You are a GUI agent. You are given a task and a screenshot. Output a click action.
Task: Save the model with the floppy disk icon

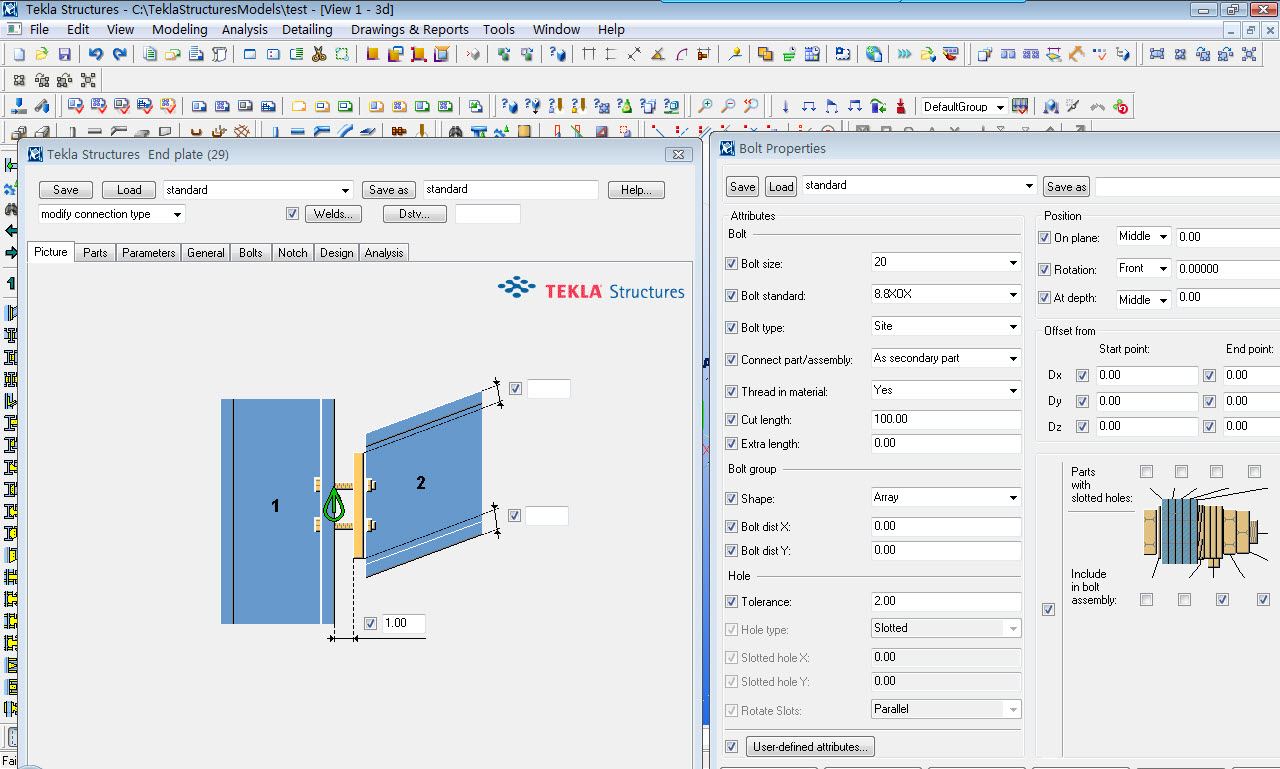click(65, 54)
